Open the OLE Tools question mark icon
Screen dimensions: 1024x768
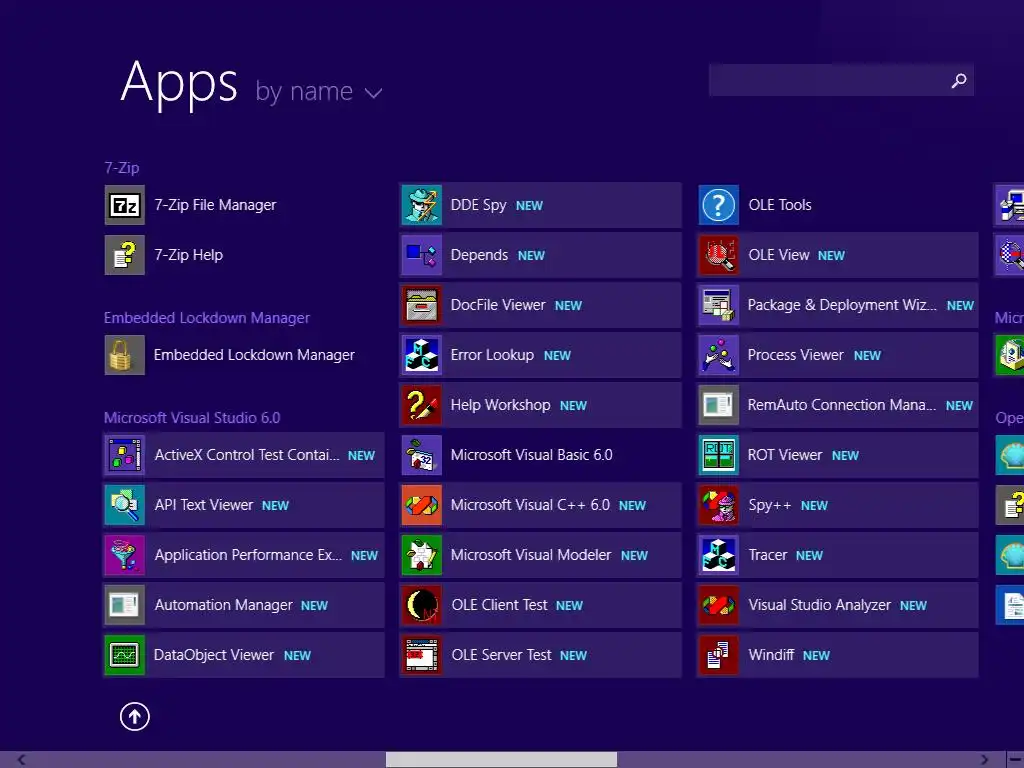pyautogui.click(x=719, y=205)
